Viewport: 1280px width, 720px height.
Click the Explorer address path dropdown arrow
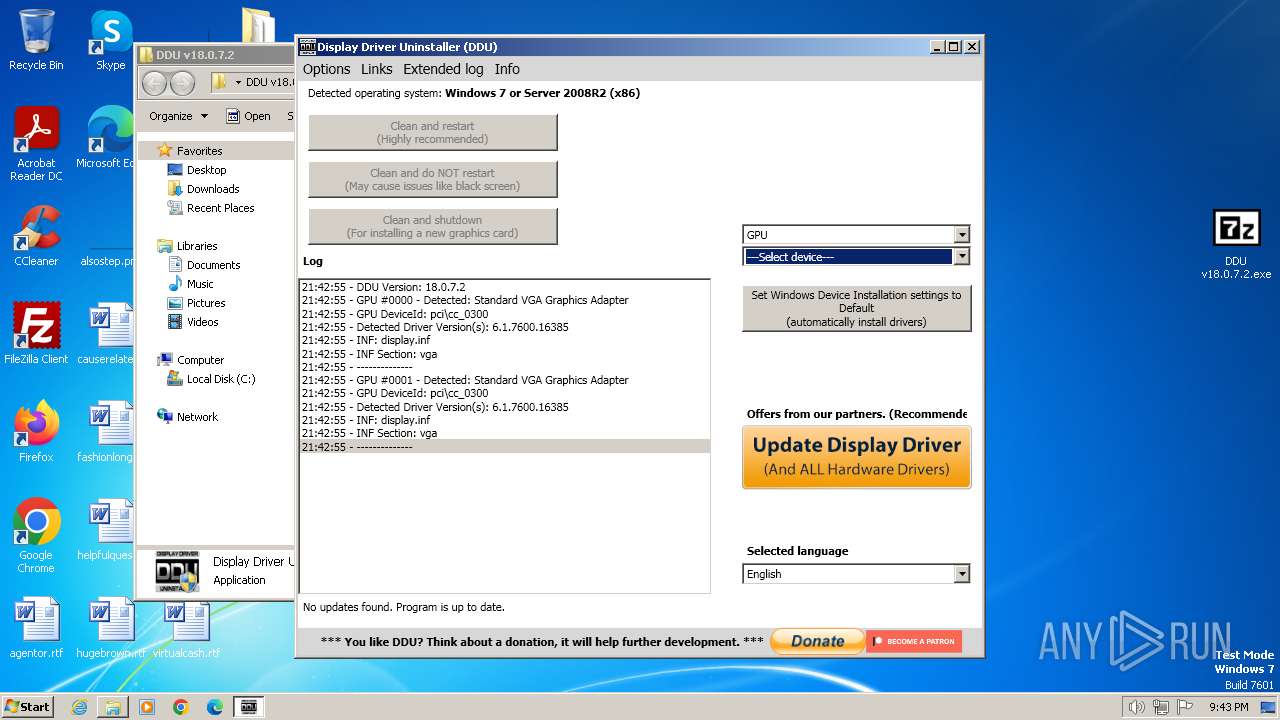pos(238,83)
